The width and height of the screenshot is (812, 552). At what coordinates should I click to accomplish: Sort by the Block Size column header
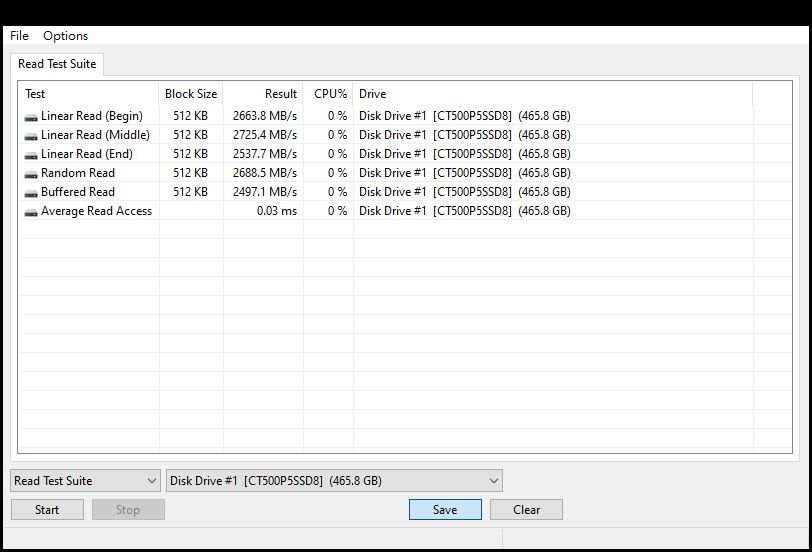[x=191, y=94]
